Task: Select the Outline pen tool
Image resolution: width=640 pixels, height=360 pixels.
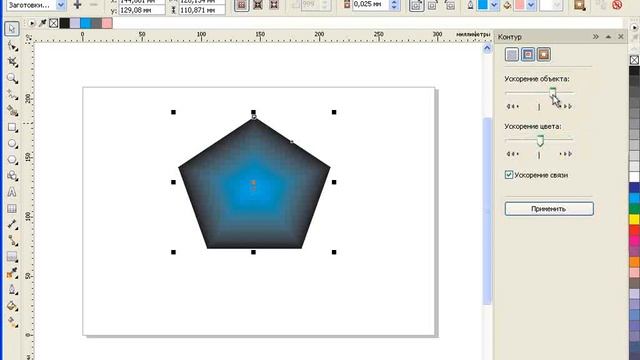Action: 12,290
